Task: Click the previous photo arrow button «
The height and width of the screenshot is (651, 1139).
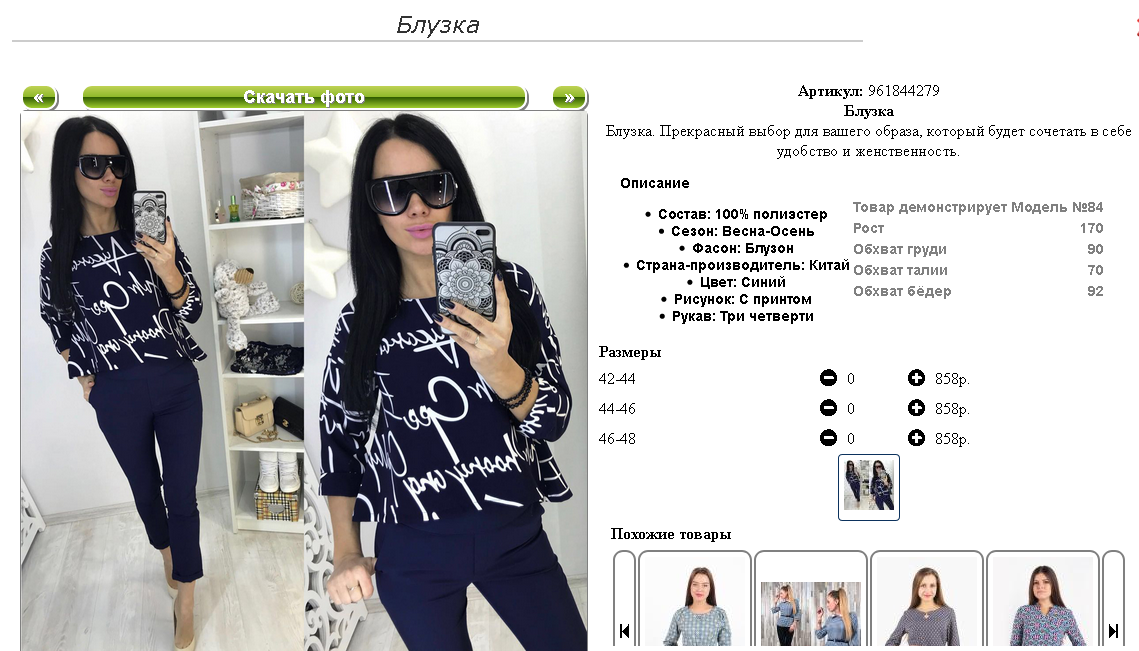Action: pos(39,97)
